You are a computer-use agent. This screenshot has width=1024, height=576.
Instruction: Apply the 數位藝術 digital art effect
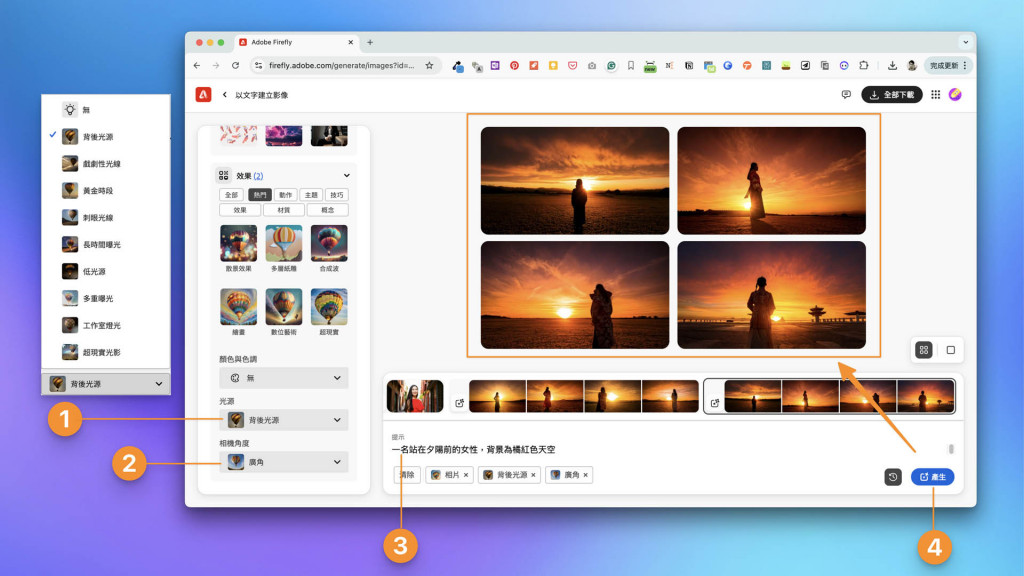[283, 306]
